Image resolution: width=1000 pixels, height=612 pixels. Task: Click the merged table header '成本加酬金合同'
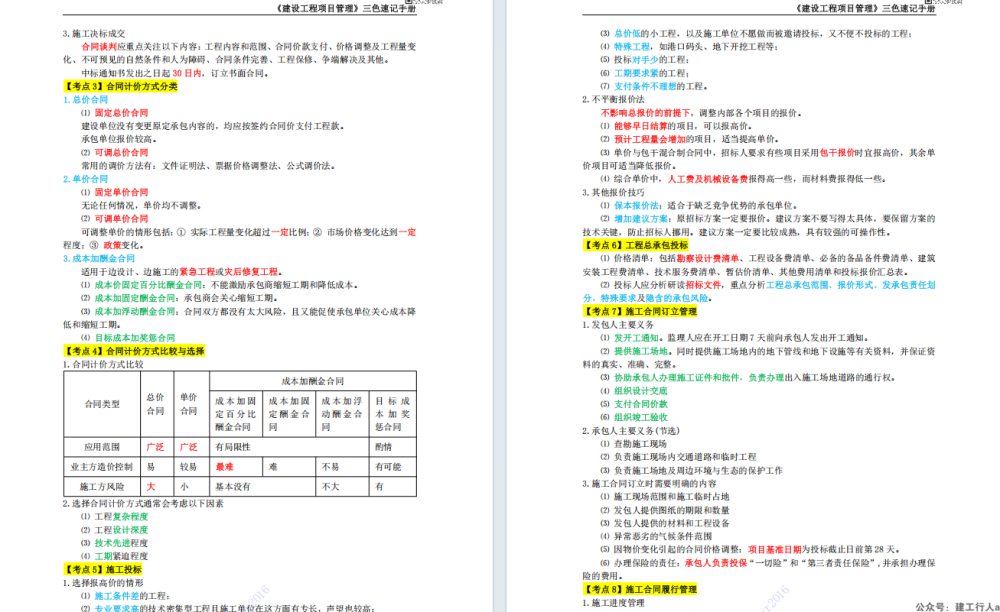pos(312,381)
